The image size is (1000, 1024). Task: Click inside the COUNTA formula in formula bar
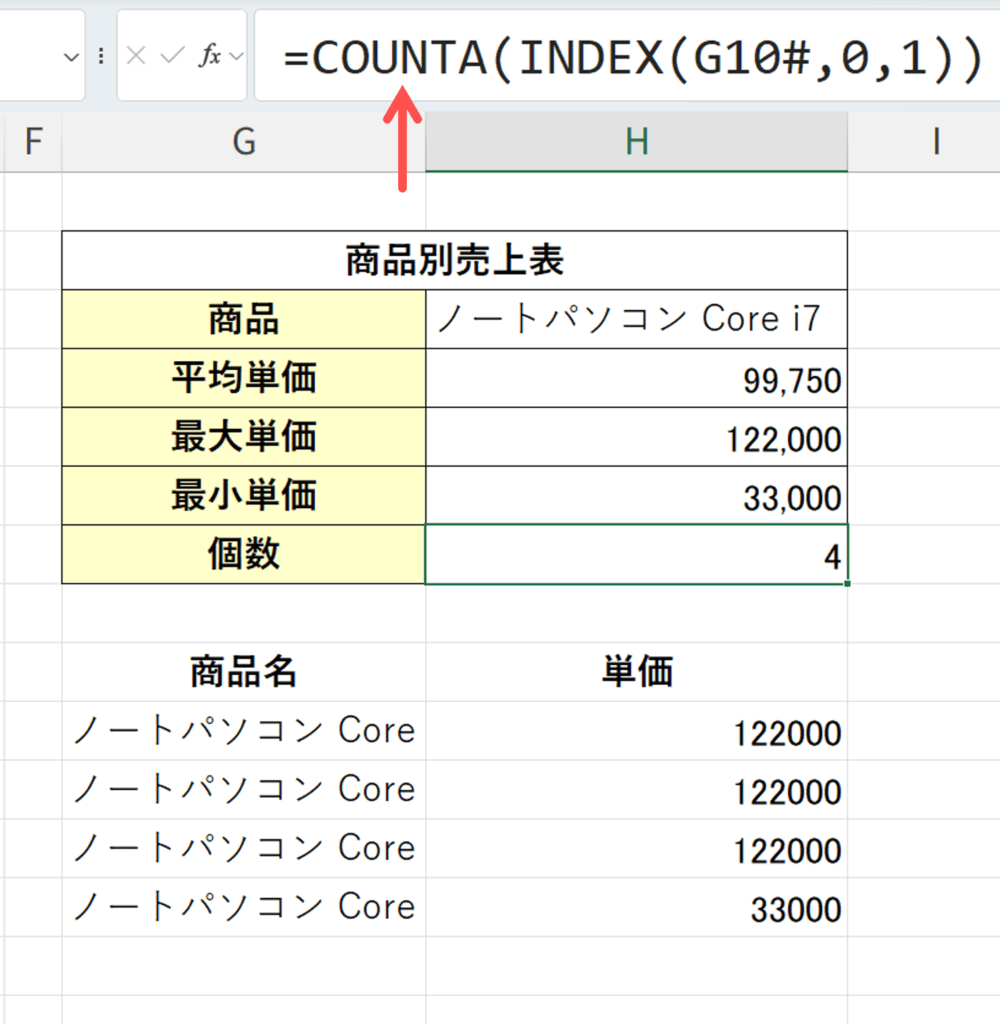pyautogui.click(x=630, y=60)
